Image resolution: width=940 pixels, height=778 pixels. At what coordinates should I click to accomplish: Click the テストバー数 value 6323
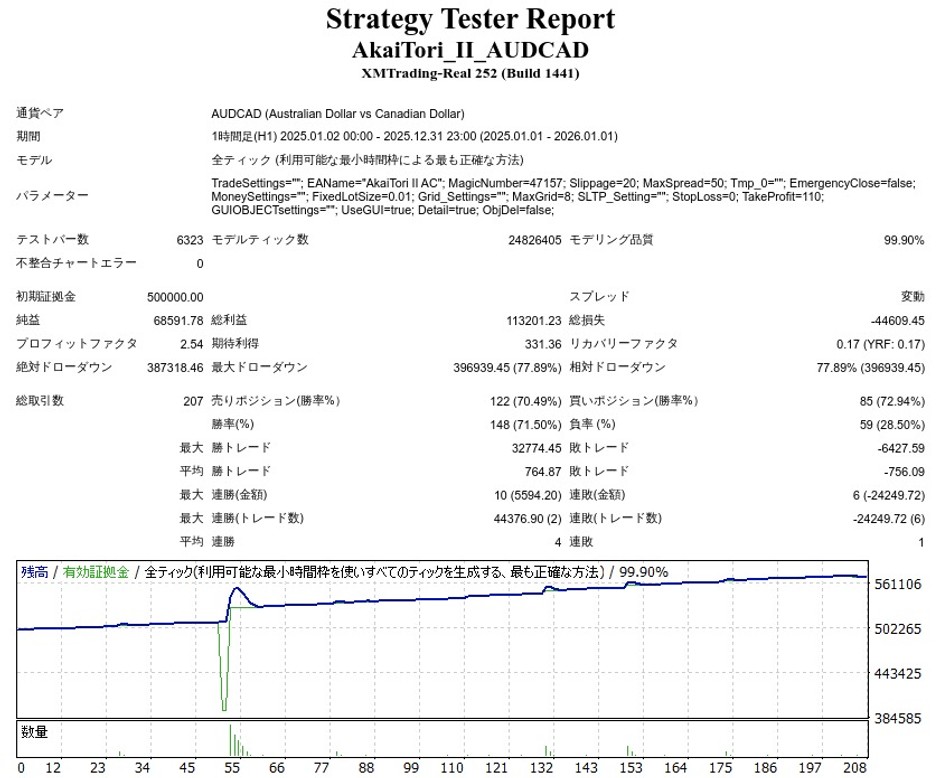point(190,240)
